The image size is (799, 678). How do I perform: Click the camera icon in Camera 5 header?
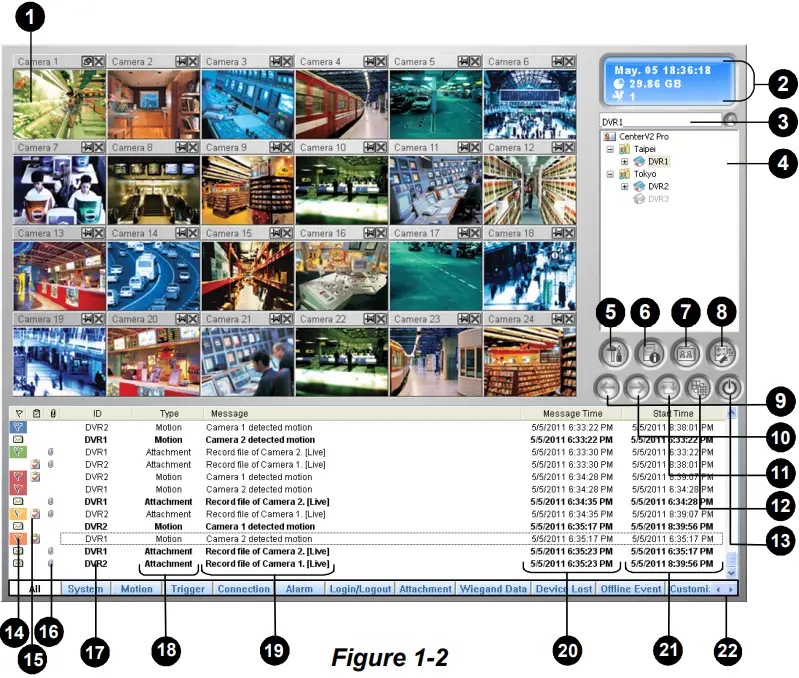pyautogui.click(x=464, y=62)
